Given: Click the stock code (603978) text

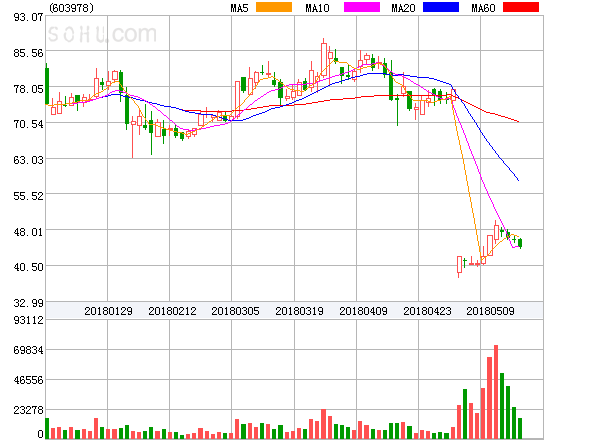Looking at the screenshot, I should coord(71,8).
